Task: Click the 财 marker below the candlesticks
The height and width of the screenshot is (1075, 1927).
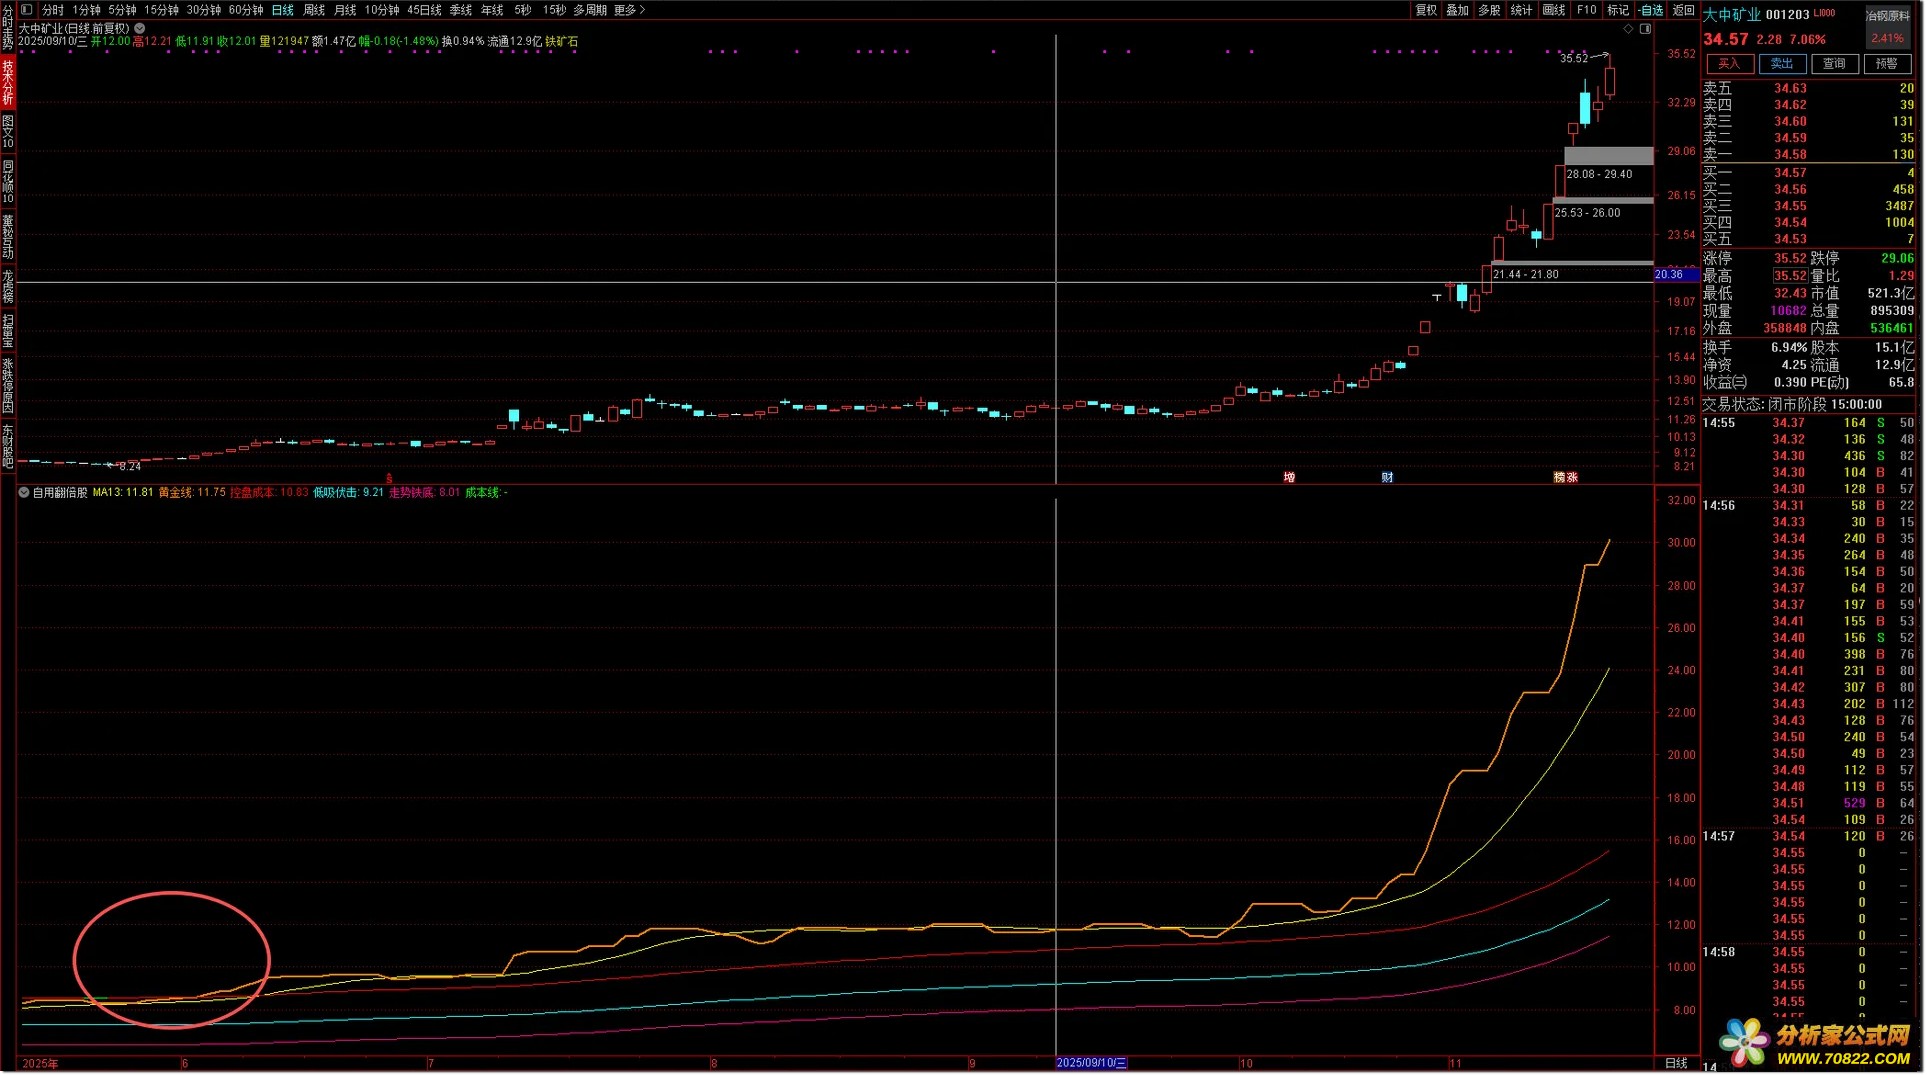Action: (x=1387, y=477)
